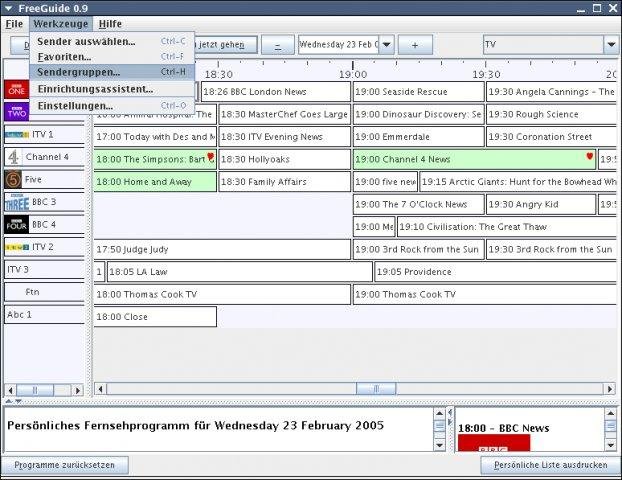
Task: Click the channel list horizontal scrollbar thumb
Action: coord(35,390)
